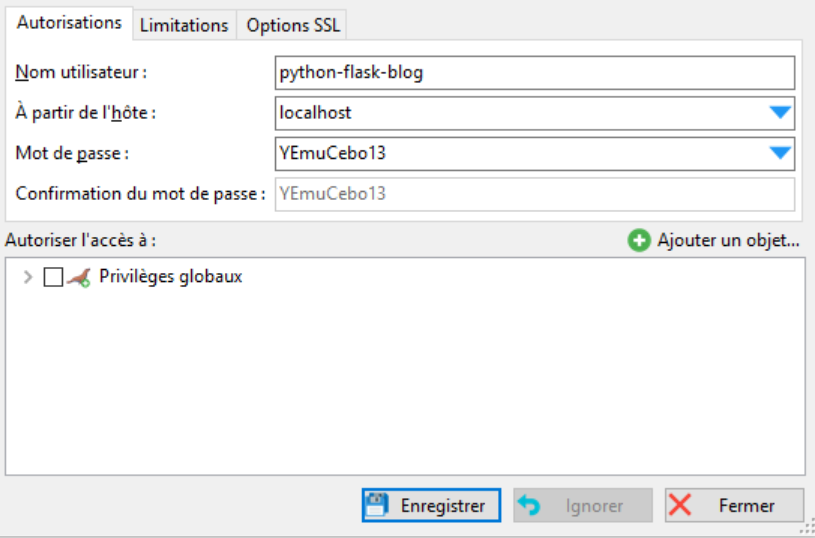Click the Privilèges globaux user icon
Viewport: 815px width, 538px height.
pos(79,278)
